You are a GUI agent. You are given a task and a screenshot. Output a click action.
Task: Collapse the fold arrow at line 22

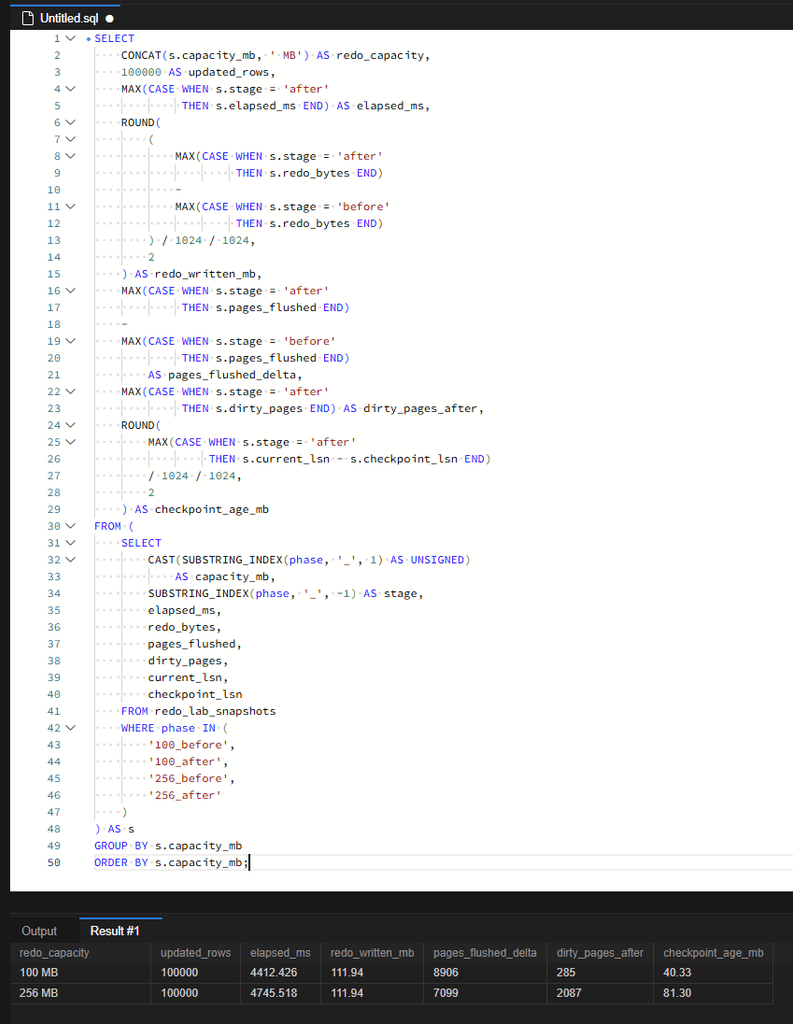click(71, 392)
